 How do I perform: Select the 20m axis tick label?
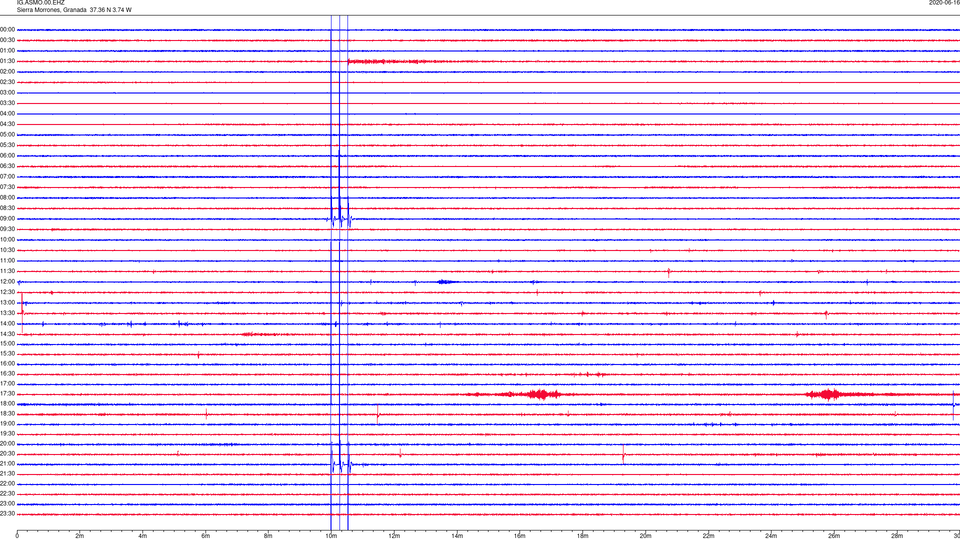[645, 536]
